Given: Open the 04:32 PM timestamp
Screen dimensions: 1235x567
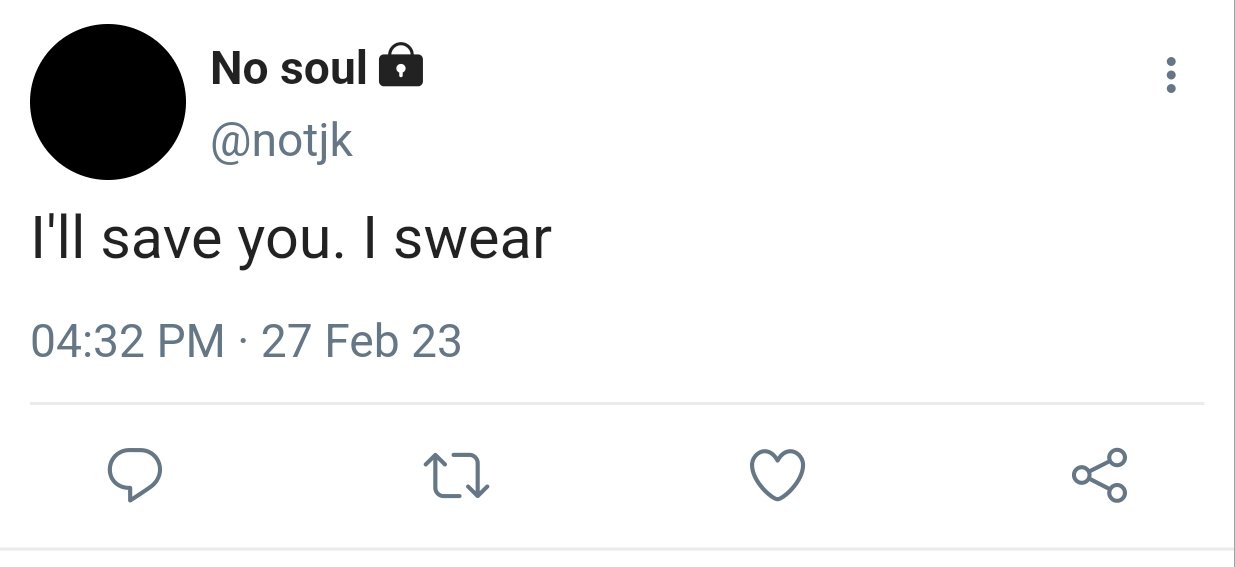Looking at the screenshot, I should 128,342.
